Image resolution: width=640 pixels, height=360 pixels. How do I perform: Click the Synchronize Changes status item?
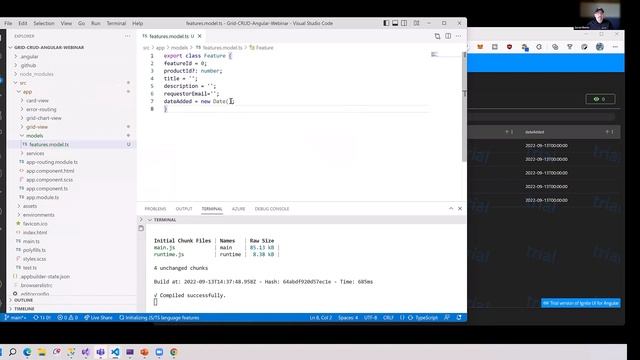tap(42, 318)
